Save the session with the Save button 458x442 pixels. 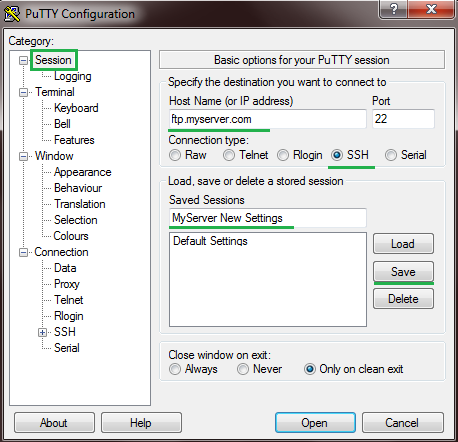click(403, 272)
